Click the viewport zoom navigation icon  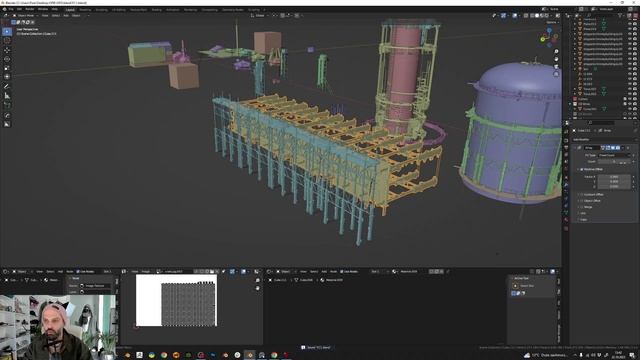[x=556, y=51]
